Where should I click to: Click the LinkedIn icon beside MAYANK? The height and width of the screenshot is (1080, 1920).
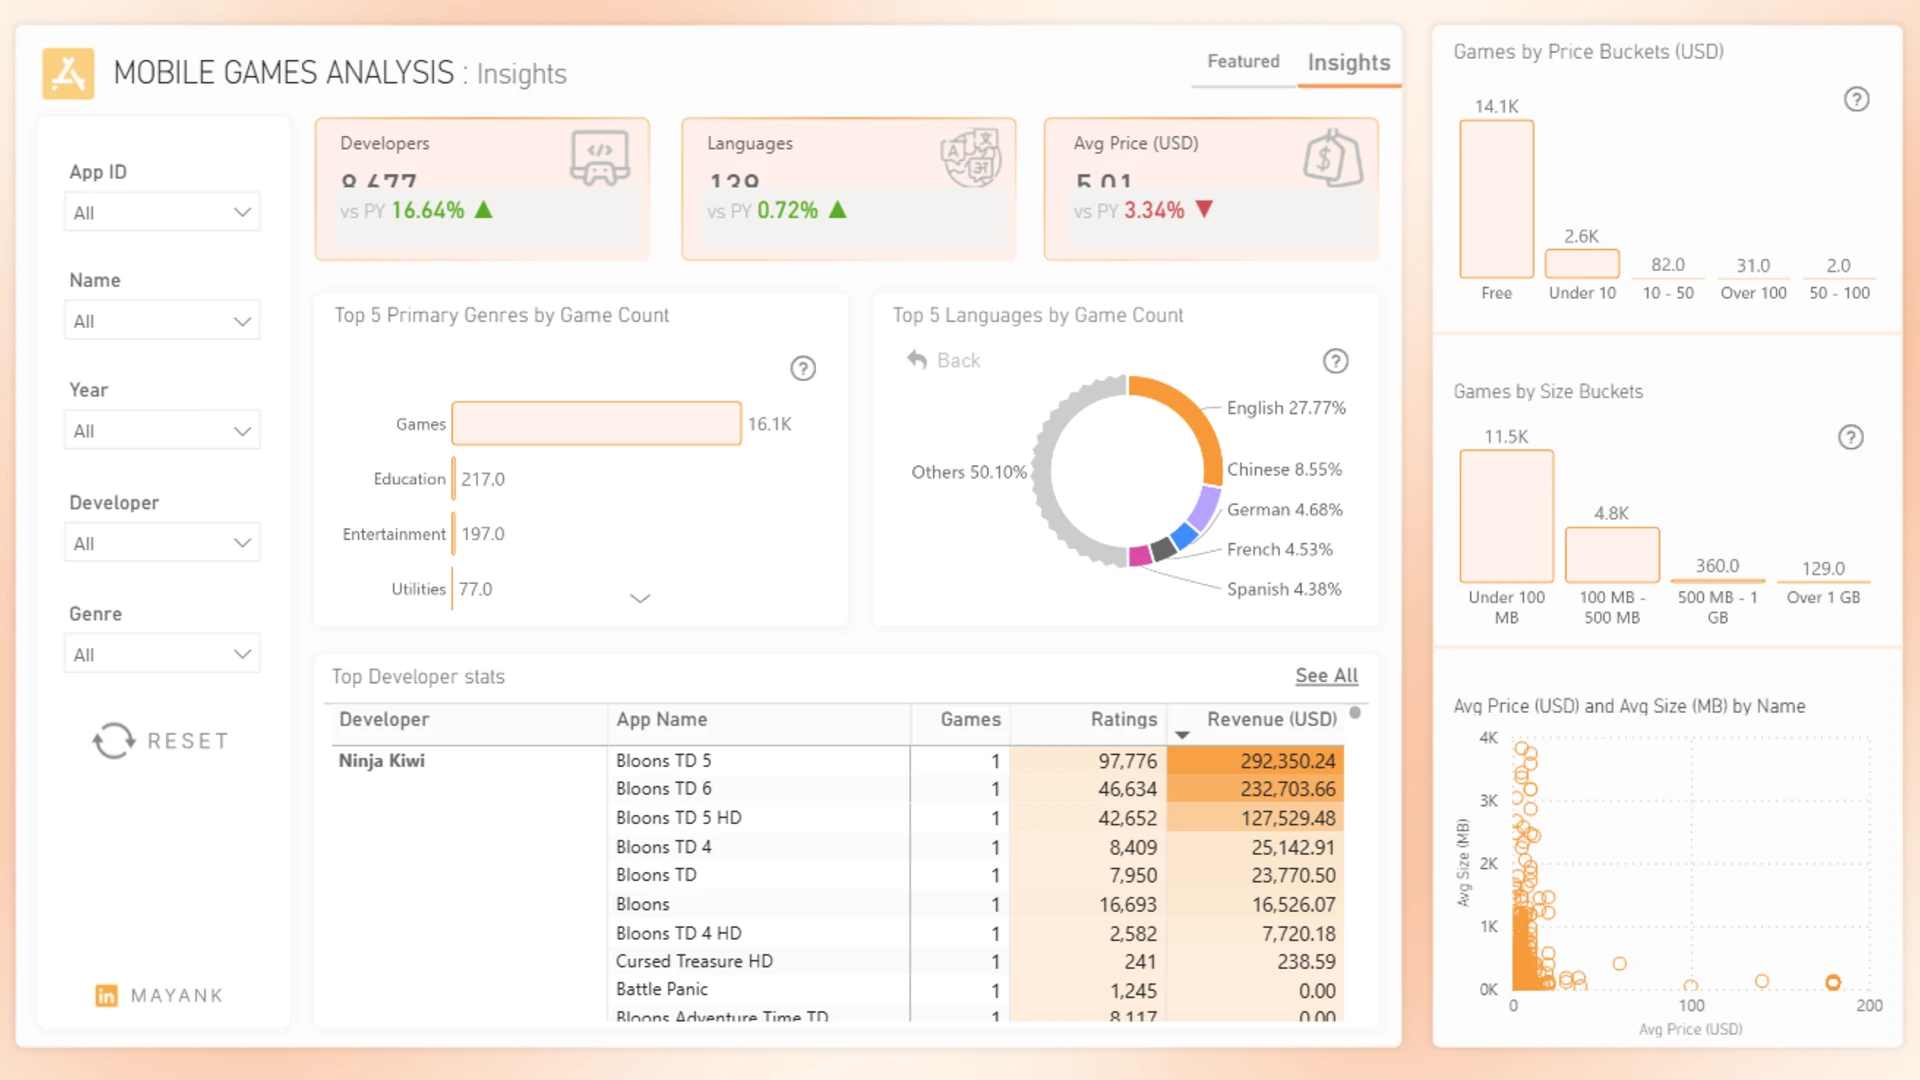pos(106,995)
